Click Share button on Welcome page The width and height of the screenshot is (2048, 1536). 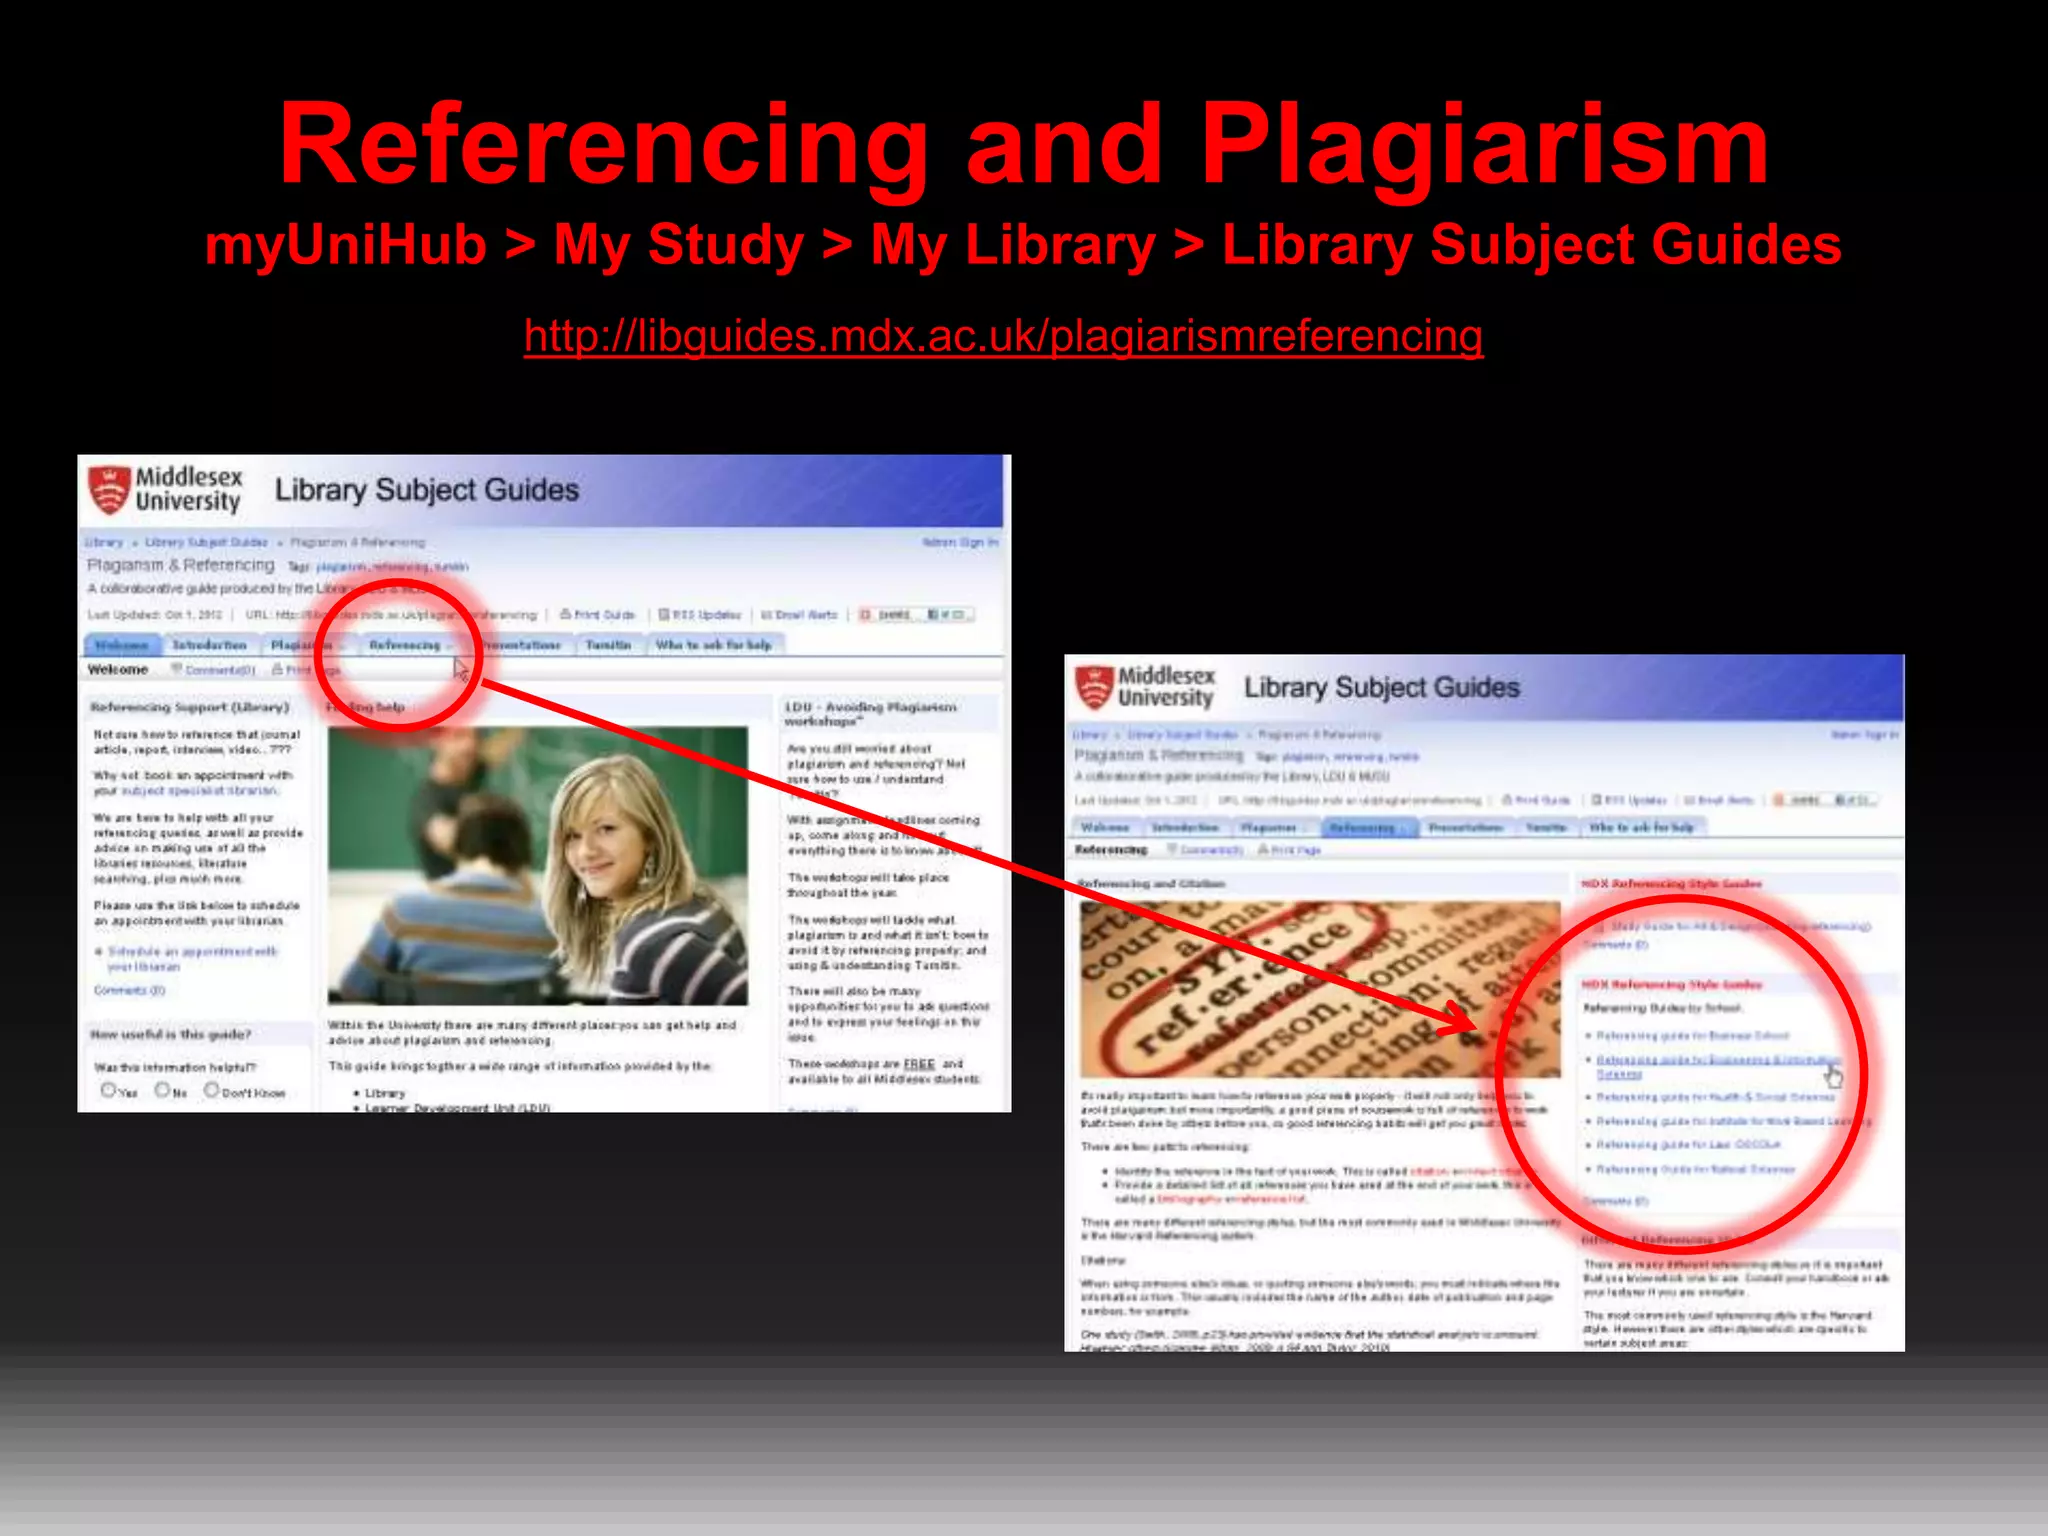coord(916,614)
